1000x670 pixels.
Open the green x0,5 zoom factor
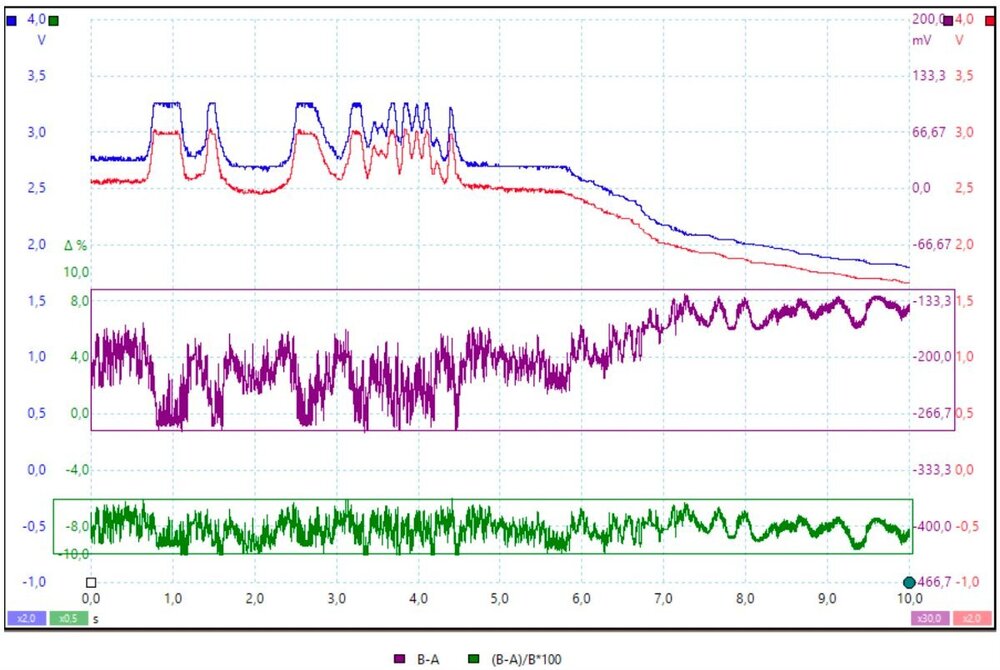pyautogui.click(x=65, y=619)
